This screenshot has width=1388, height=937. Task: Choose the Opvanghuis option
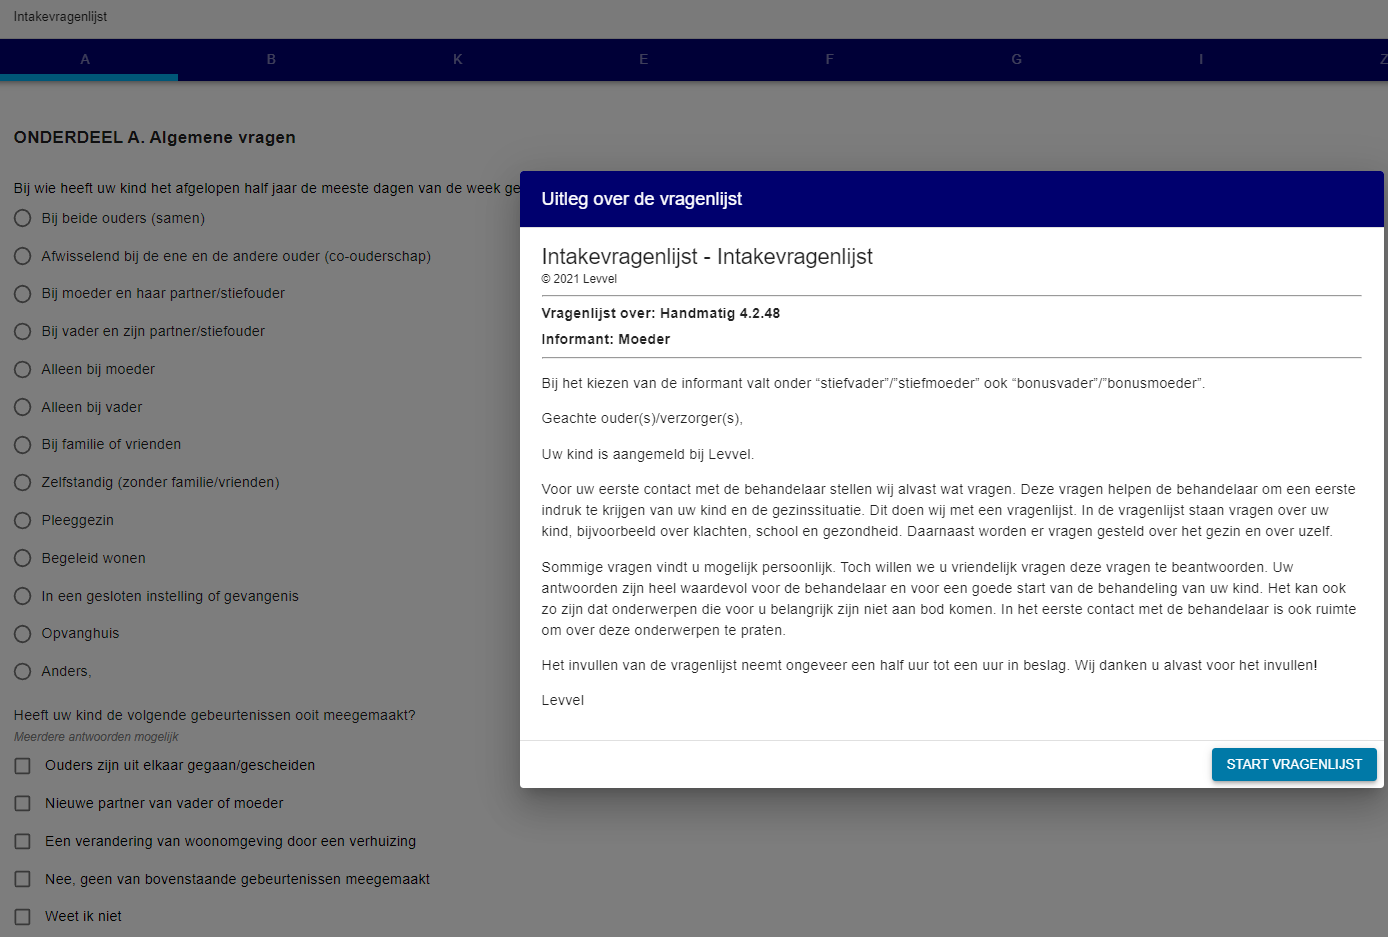point(22,634)
